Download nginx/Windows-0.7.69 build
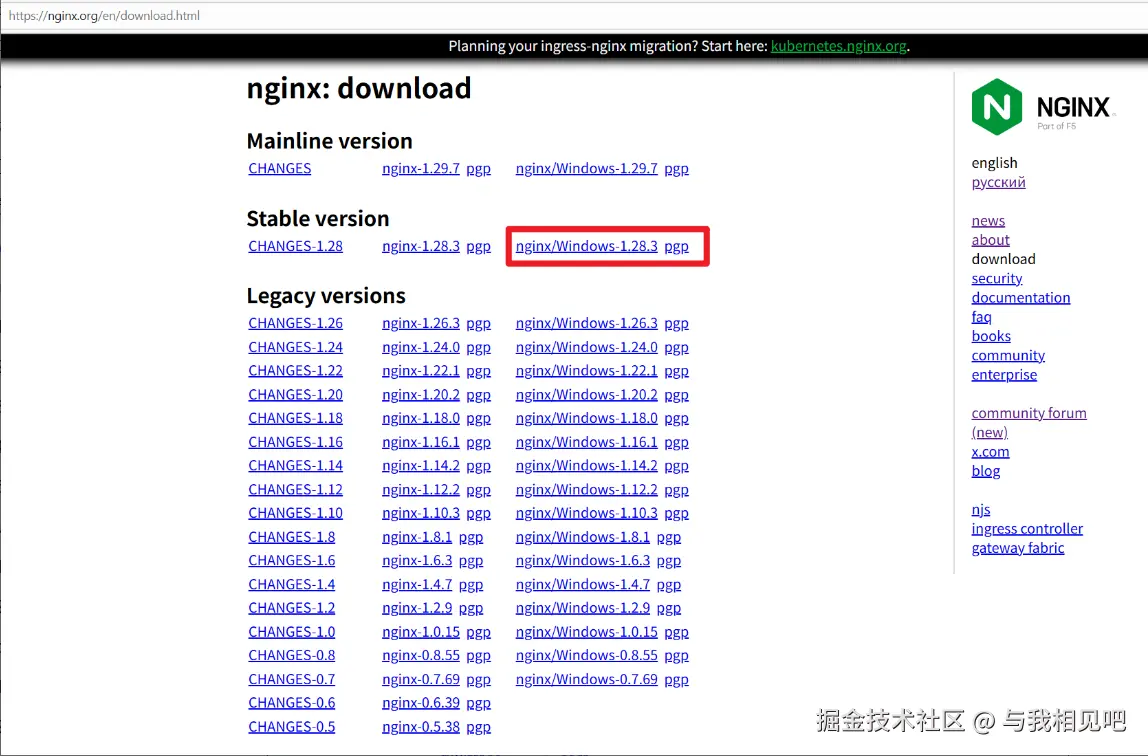1148x756 pixels. 586,679
